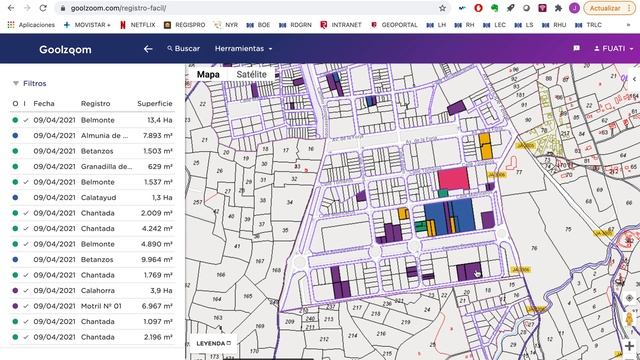Sort the list by Superficie column

click(x=155, y=104)
